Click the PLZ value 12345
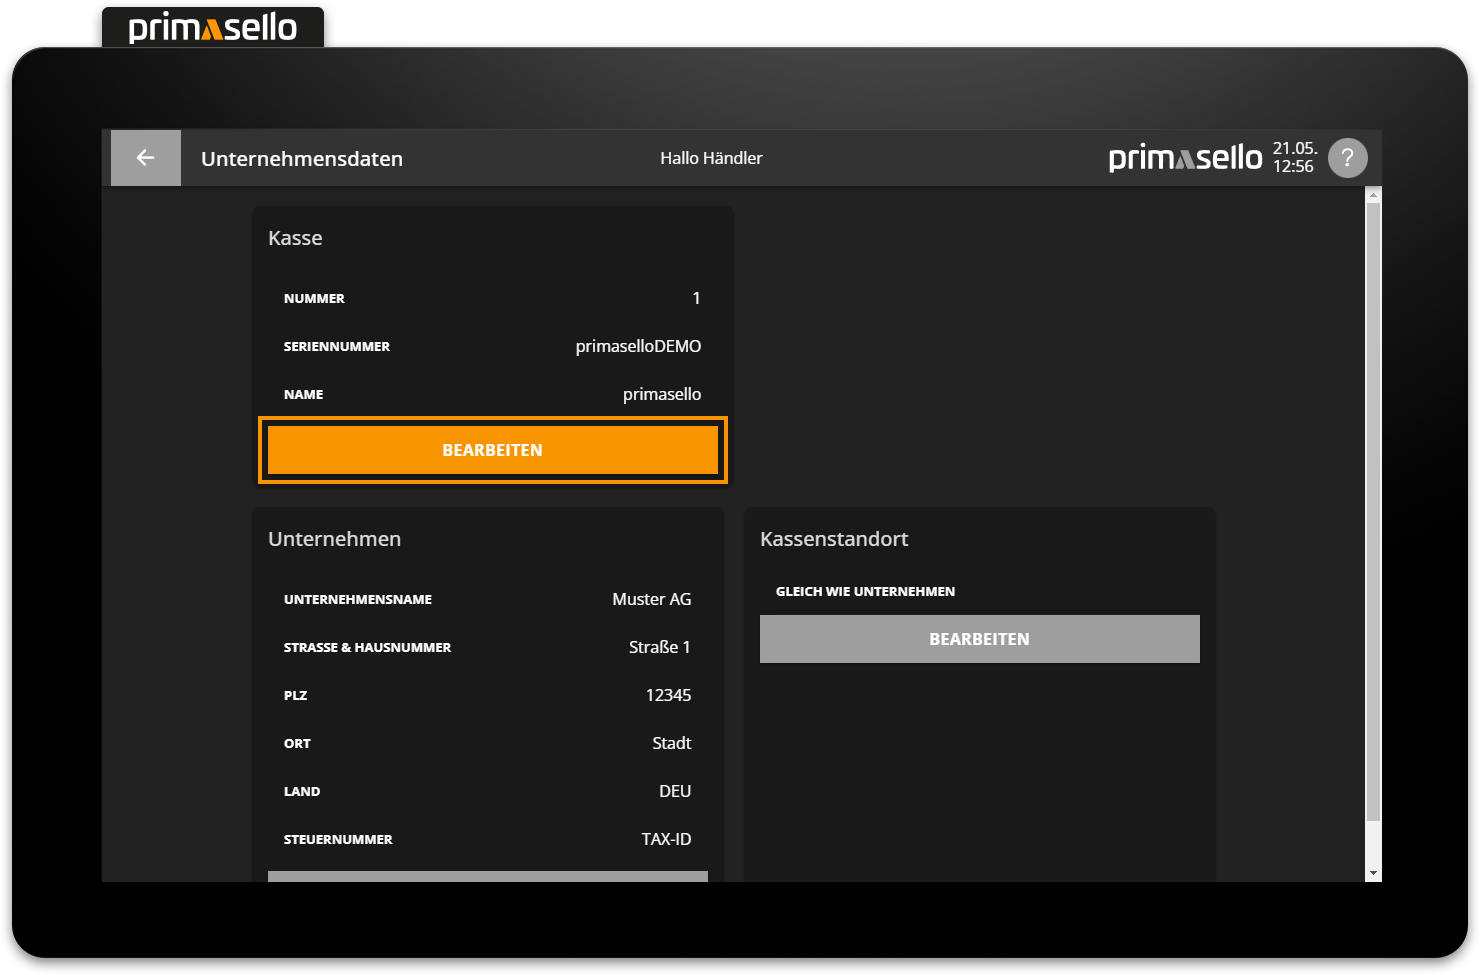1480x975 pixels. tap(668, 695)
